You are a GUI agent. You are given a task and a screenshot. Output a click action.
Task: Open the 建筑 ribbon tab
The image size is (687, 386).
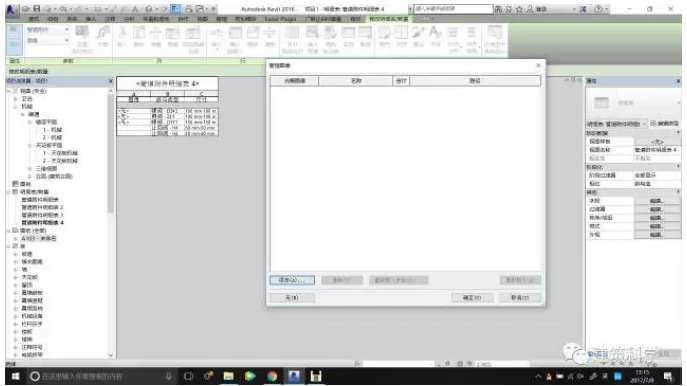click(x=34, y=19)
